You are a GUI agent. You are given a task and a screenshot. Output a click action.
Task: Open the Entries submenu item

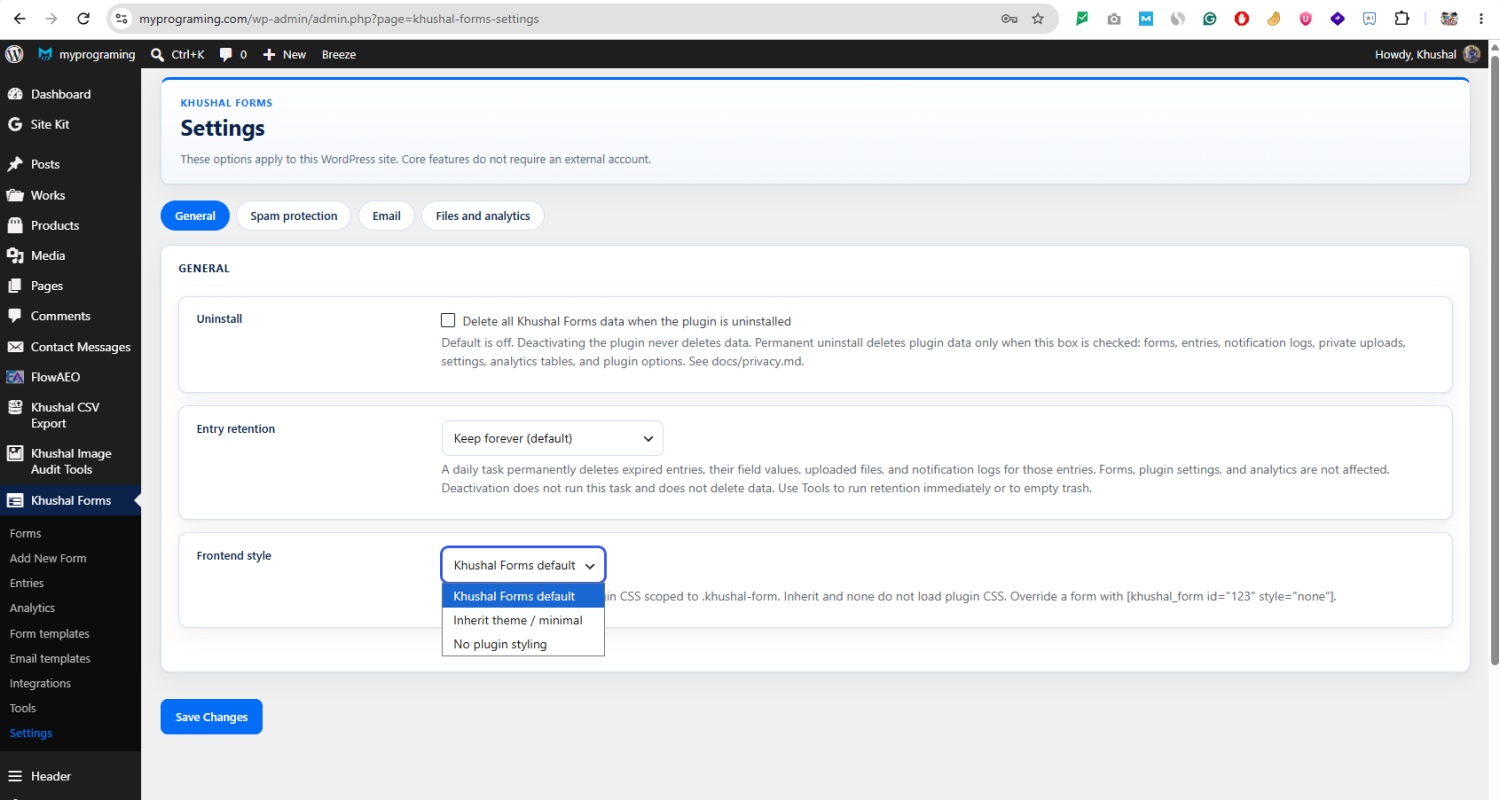(27, 583)
